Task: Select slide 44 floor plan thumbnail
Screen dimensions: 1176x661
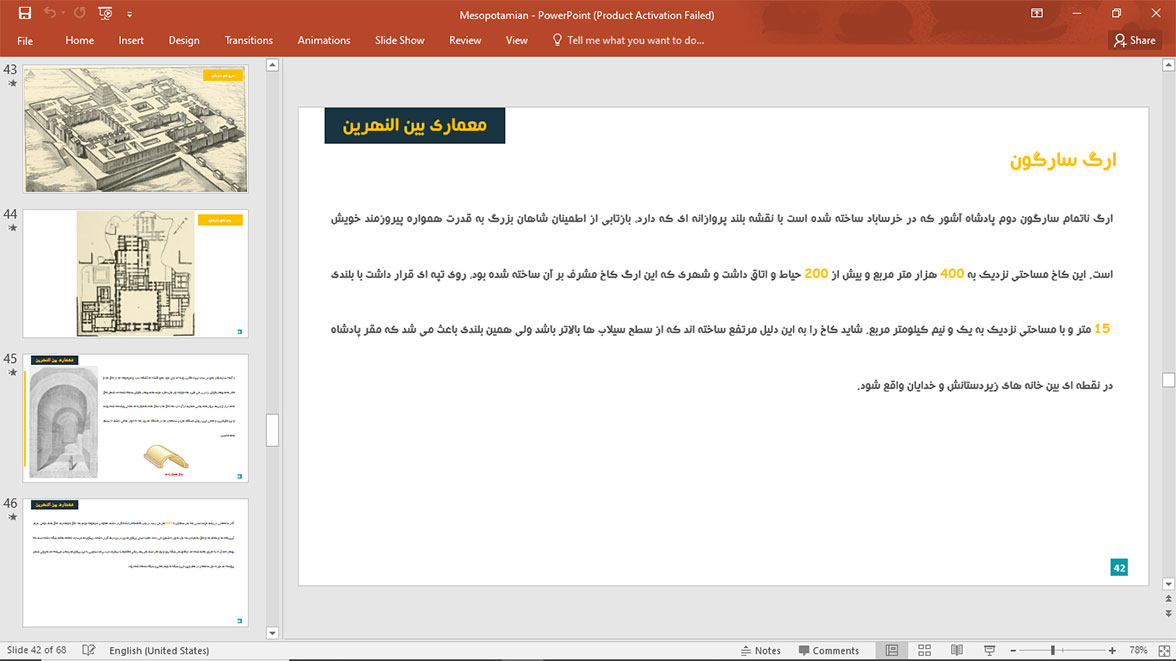Action: point(135,274)
